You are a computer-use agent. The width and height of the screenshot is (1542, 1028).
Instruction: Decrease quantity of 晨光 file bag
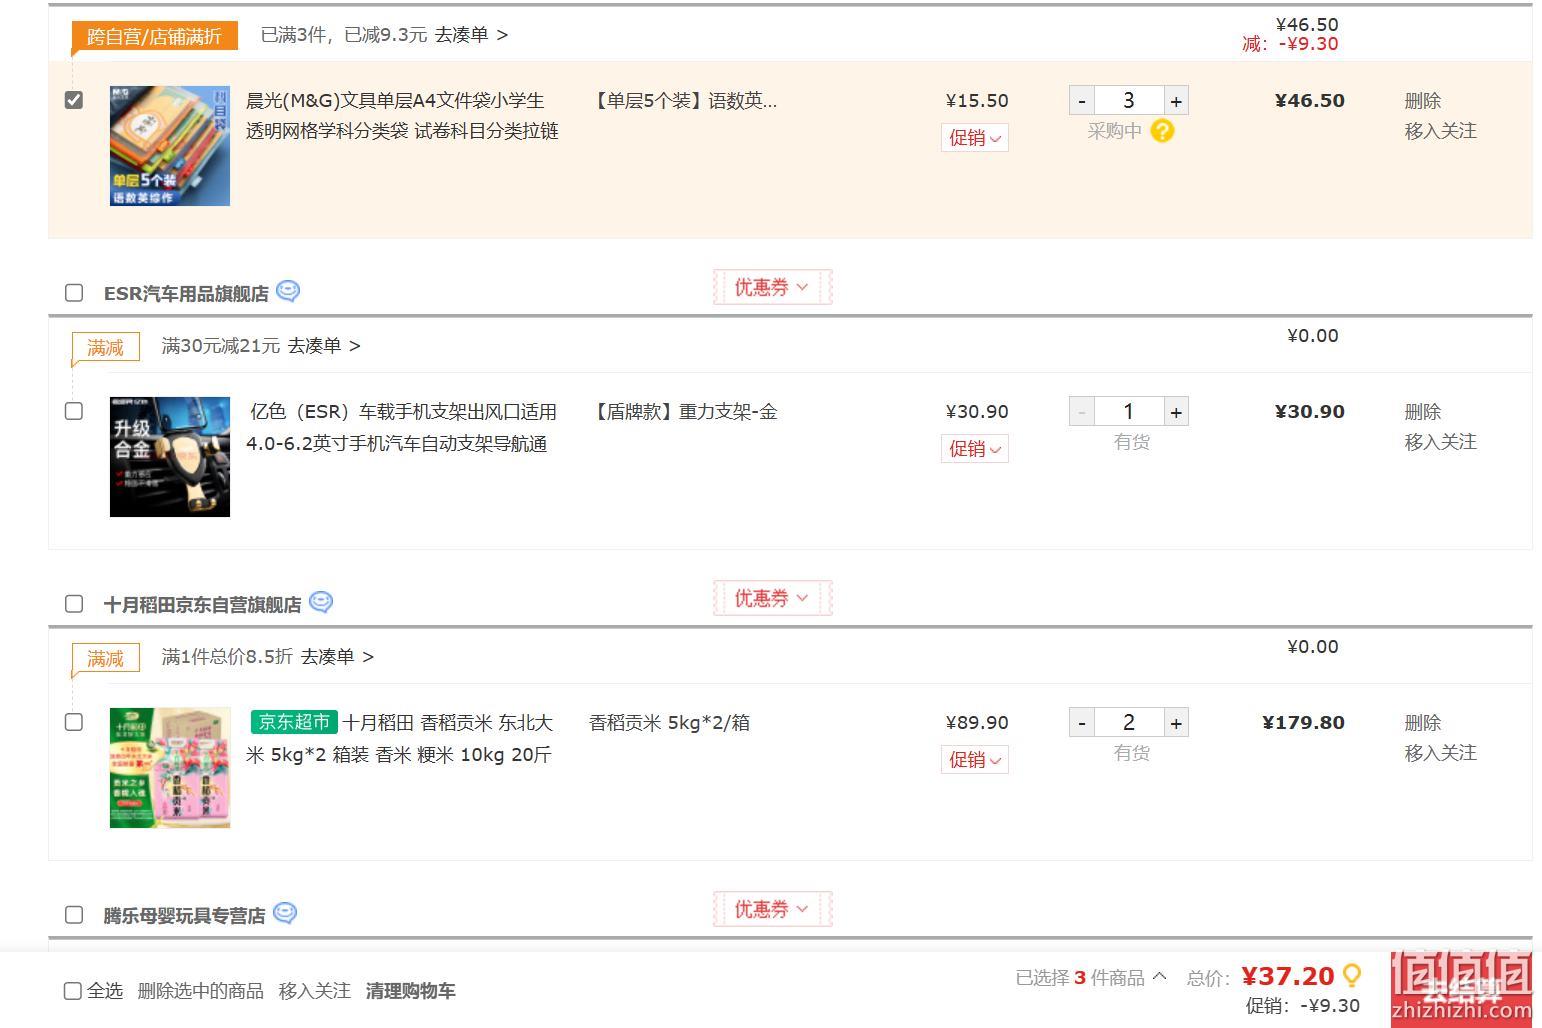click(1082, 101)
